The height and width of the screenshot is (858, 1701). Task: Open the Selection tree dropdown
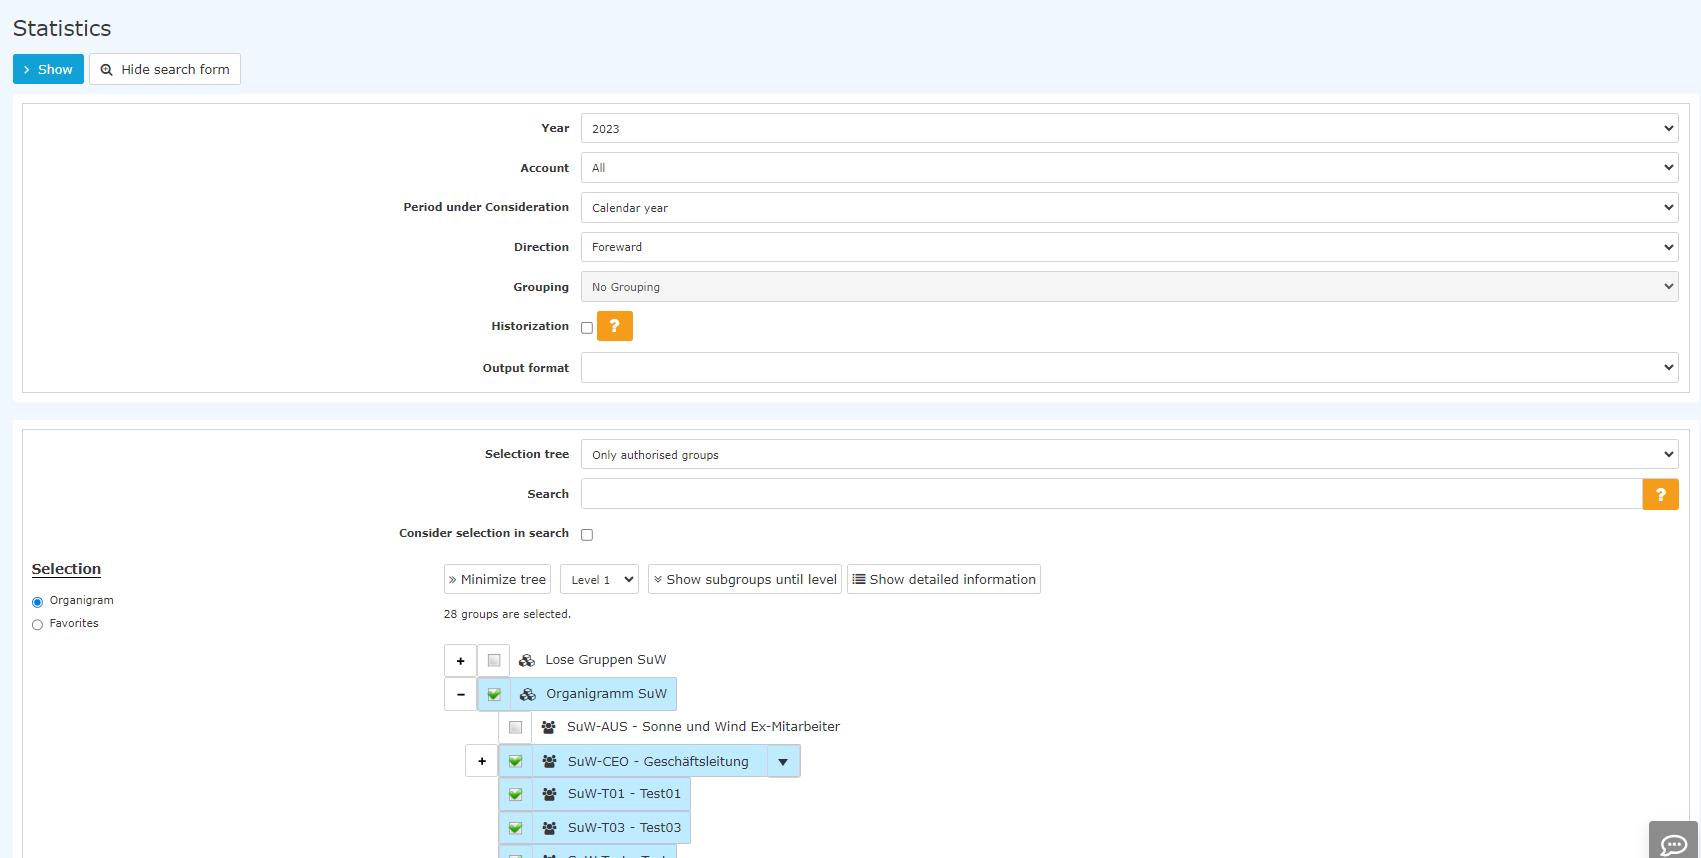[x=1129, y=454]
